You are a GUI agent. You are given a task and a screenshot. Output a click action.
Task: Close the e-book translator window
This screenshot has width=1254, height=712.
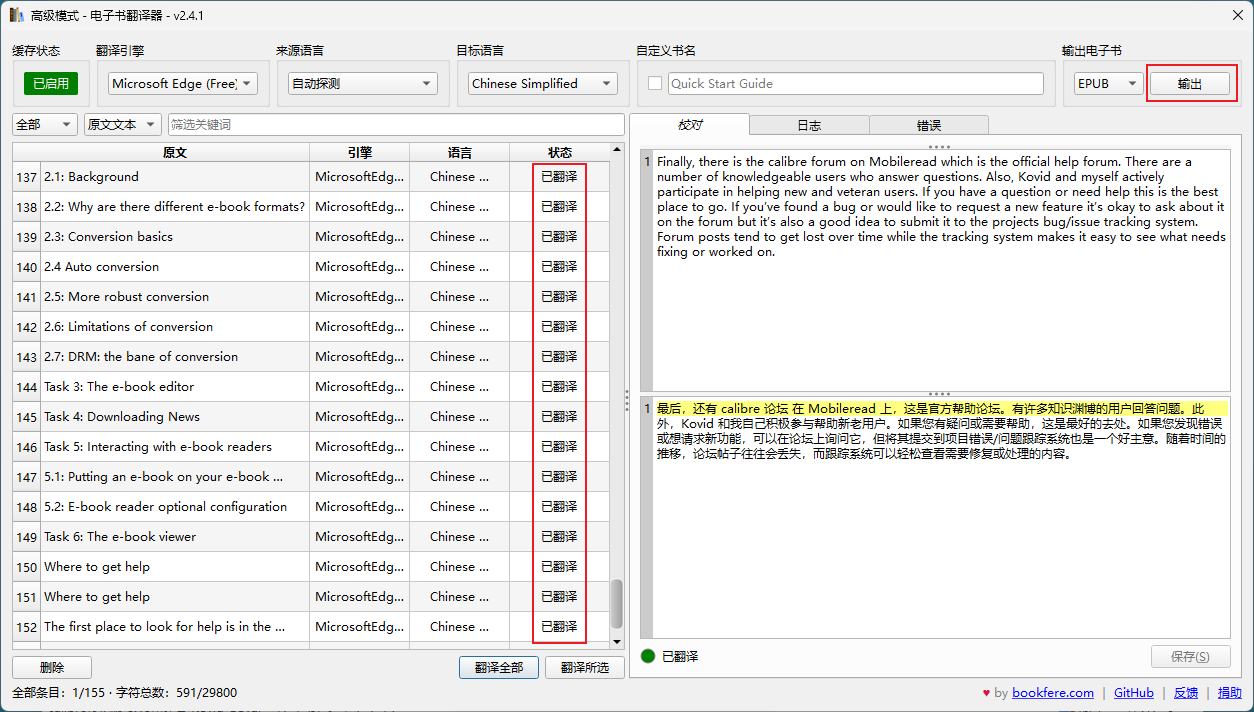tap(1229, 16)
